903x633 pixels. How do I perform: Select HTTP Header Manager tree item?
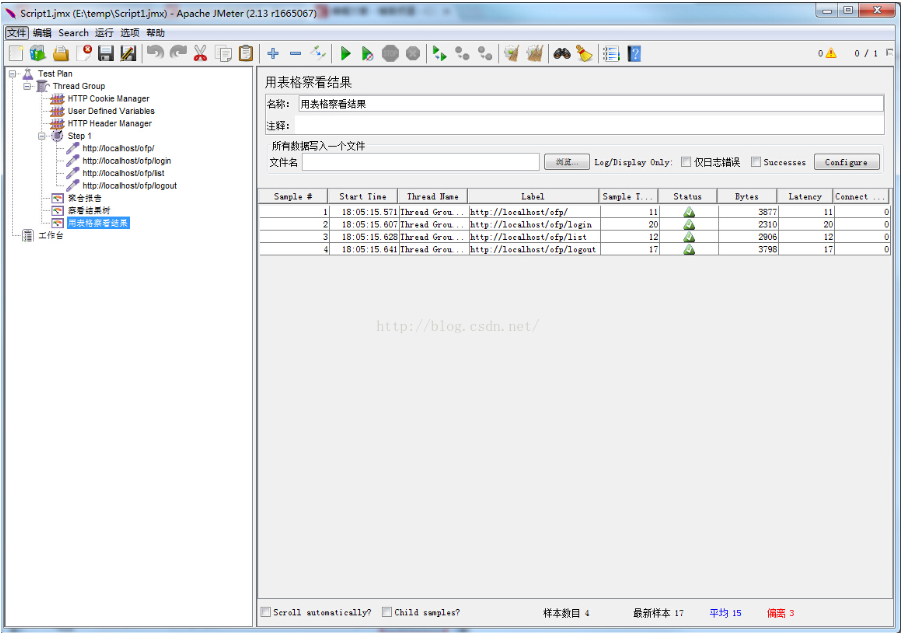pos(109,123)
